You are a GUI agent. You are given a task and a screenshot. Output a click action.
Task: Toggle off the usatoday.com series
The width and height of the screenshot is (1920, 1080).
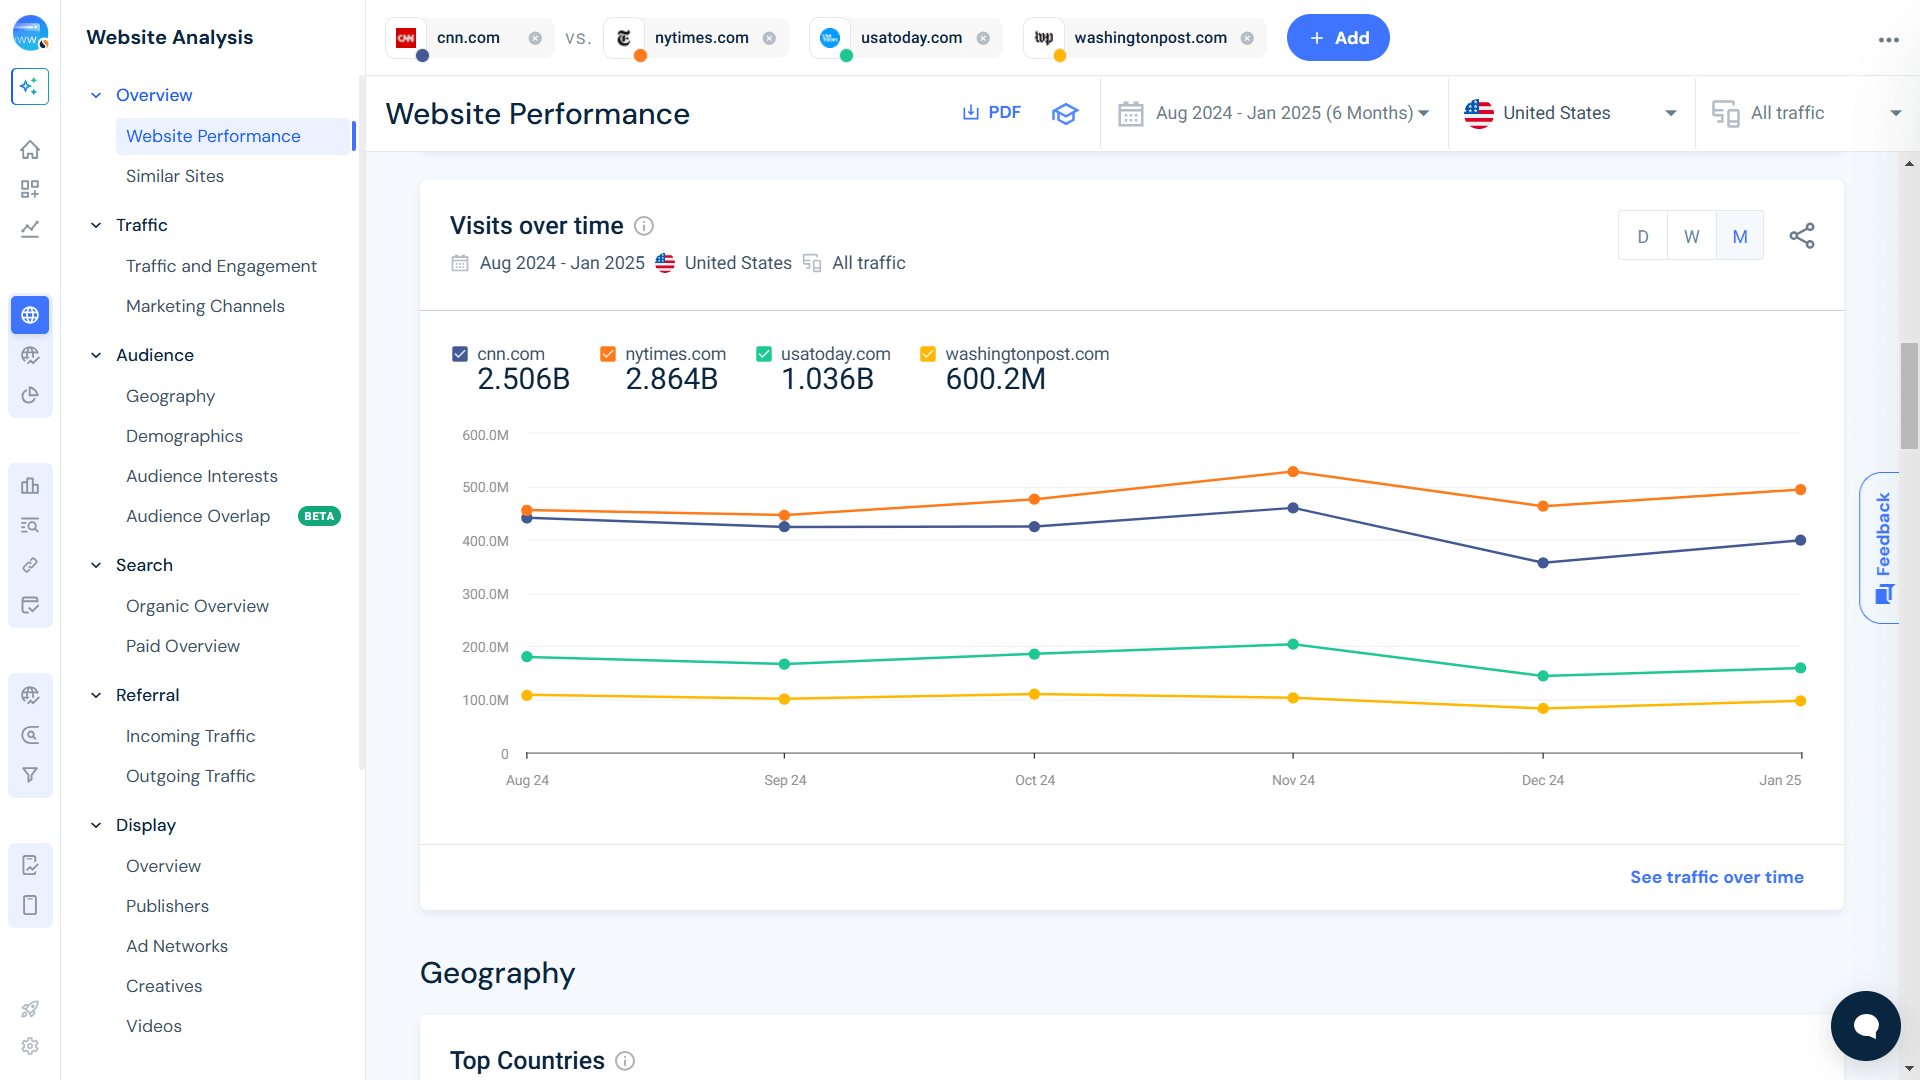point(764,353)
